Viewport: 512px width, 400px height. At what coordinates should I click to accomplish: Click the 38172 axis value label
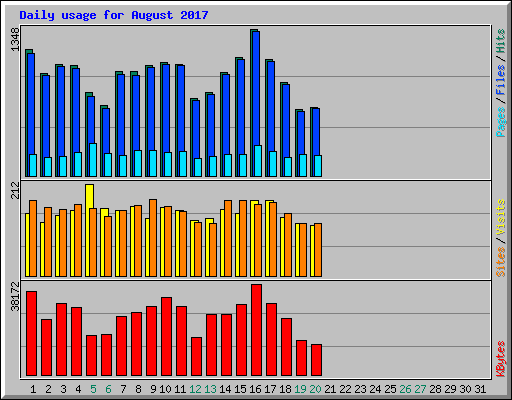coord(15,296)
